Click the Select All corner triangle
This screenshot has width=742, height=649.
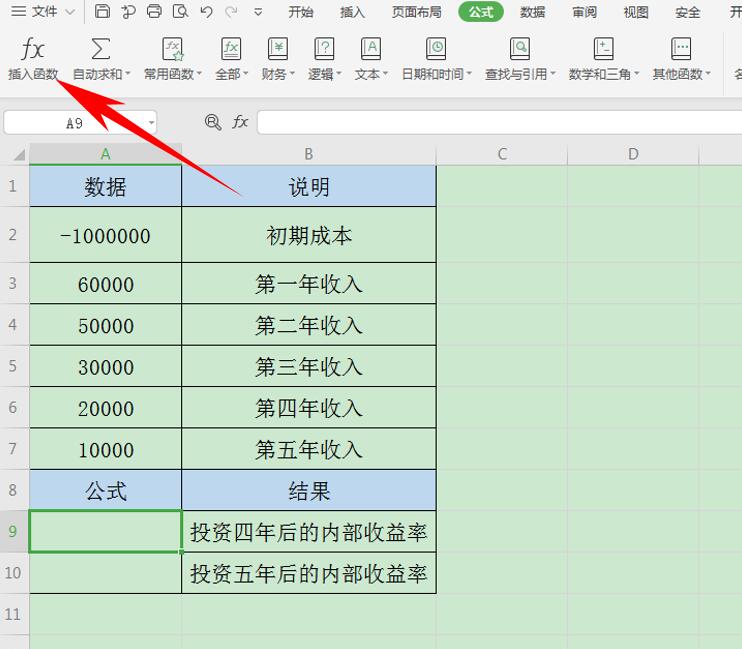pos(19,154)
